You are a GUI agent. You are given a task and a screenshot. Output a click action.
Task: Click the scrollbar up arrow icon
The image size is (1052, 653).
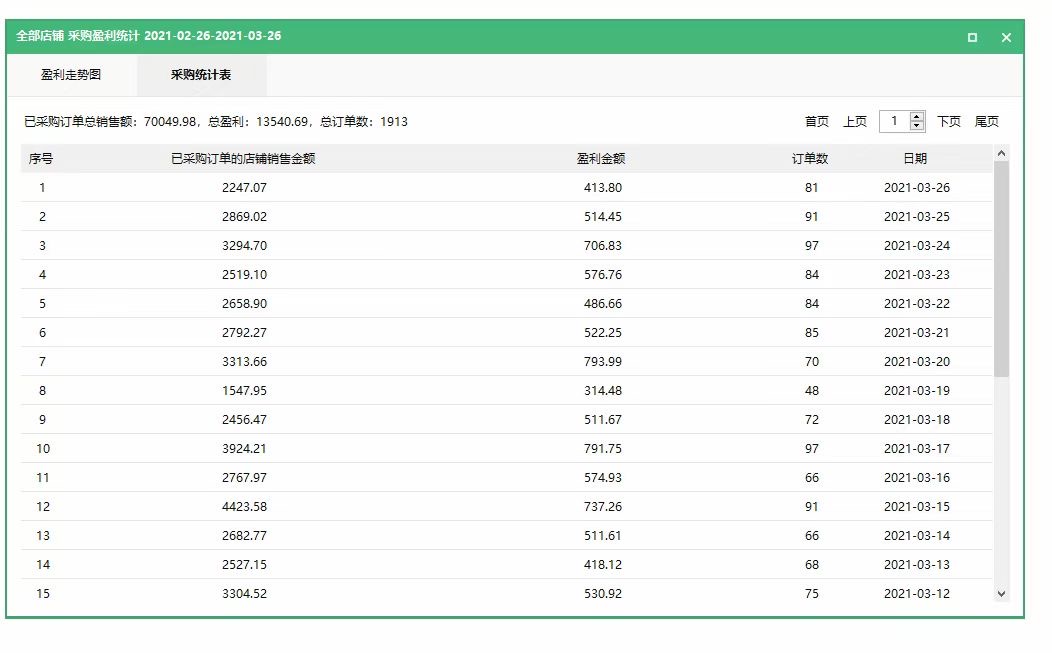point(1002,152)
